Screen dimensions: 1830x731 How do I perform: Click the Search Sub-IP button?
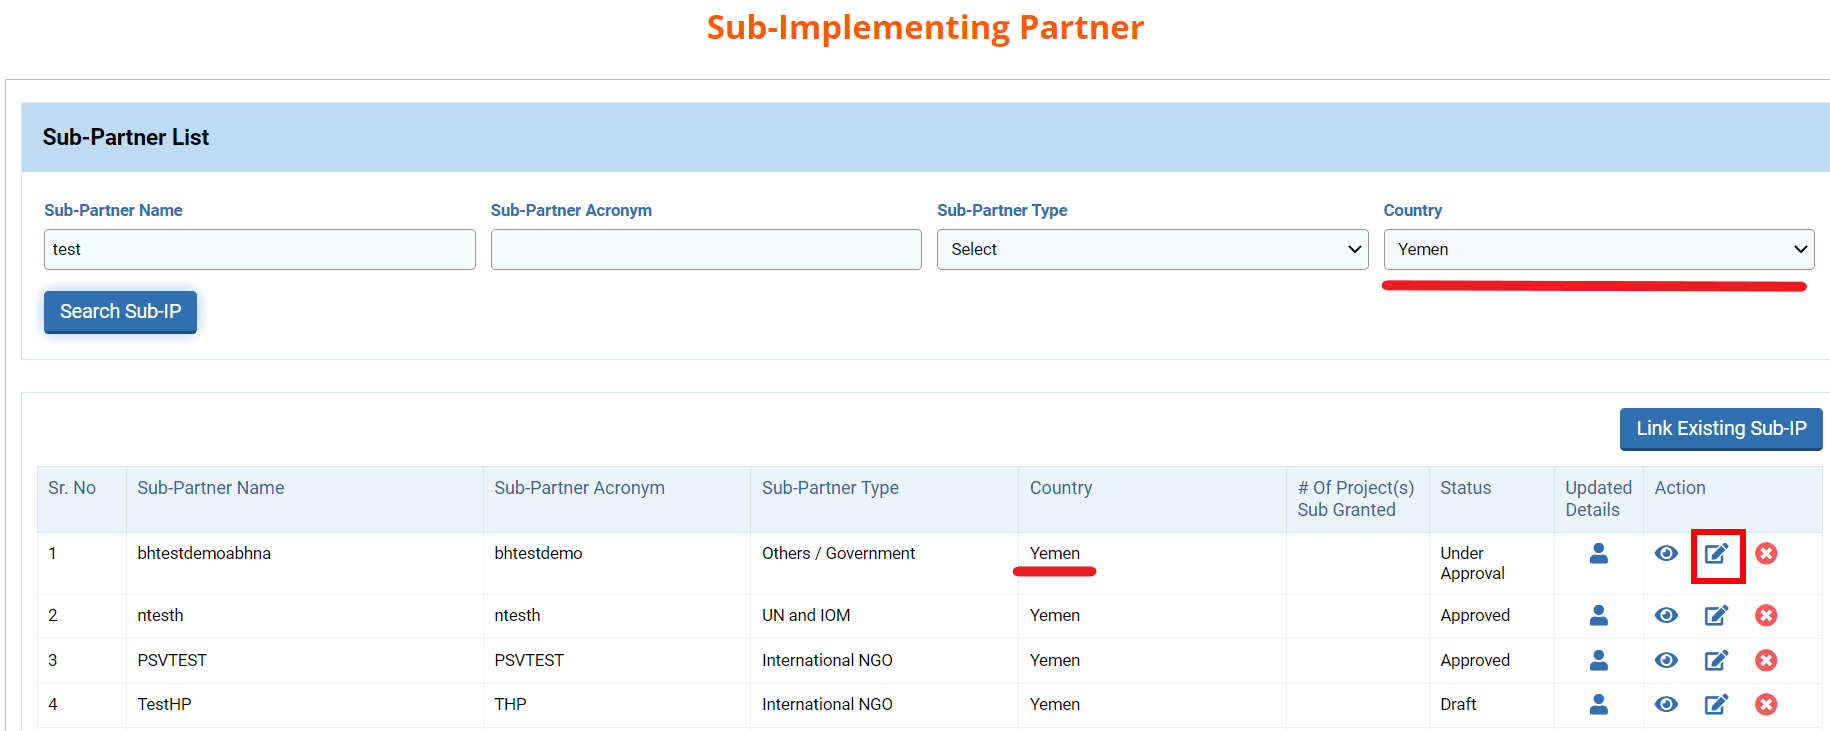[120, 311]
